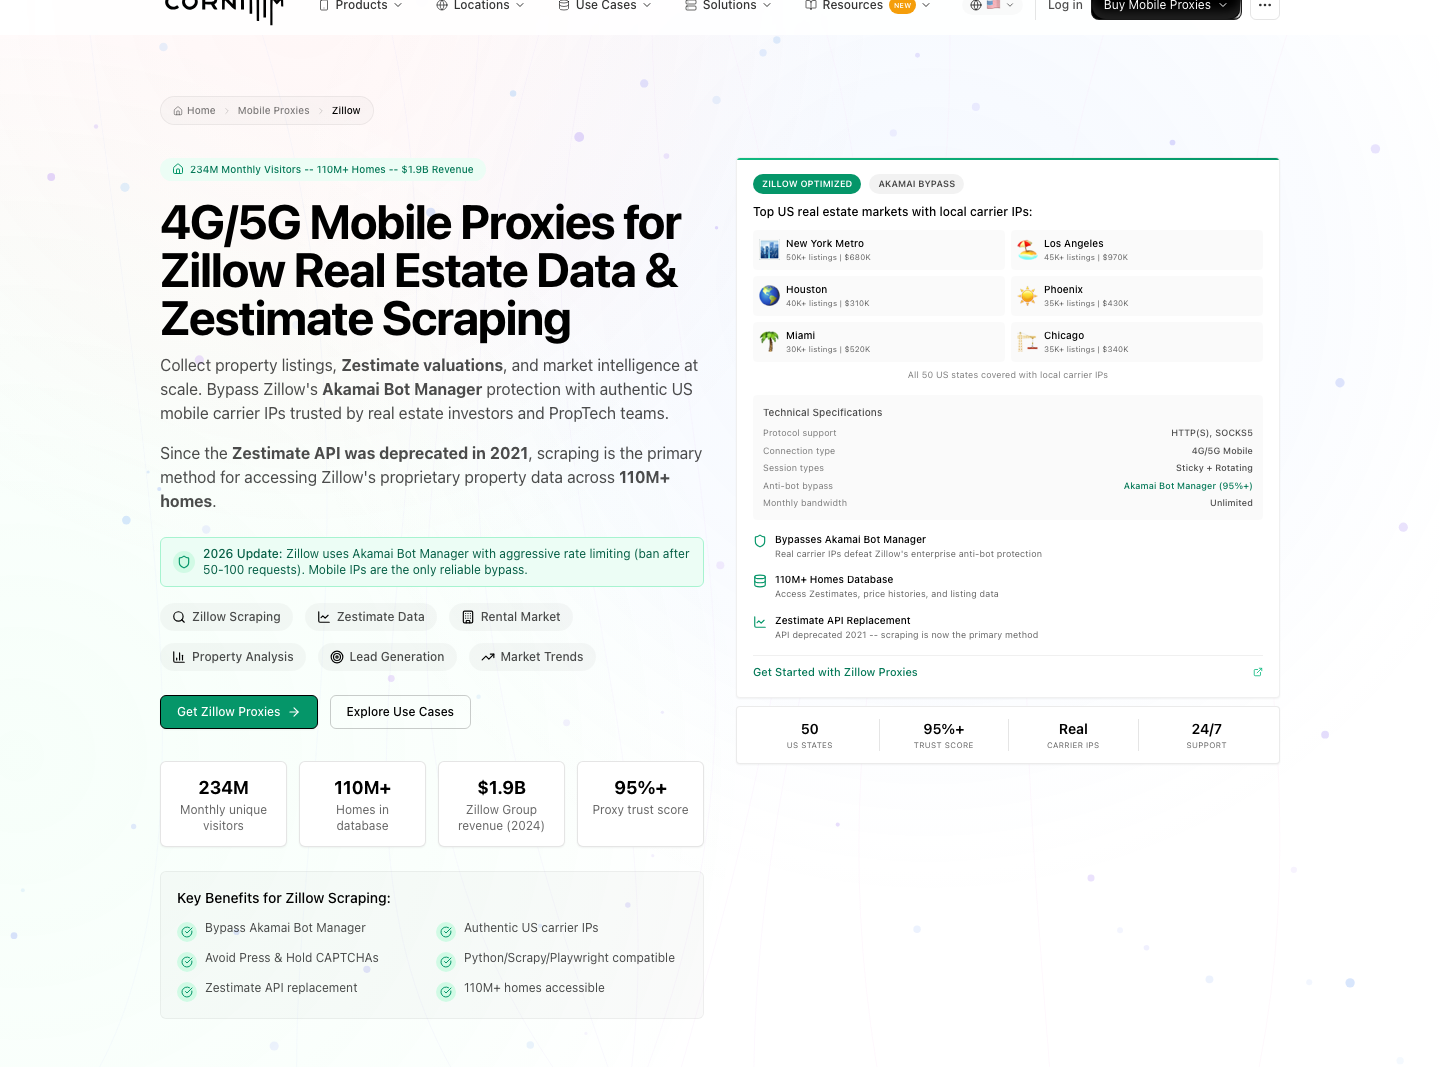The width and height of the screenshot is (1440, 1067).
Task: Click the building icon in Rental Market
Action: click(468, 617)
